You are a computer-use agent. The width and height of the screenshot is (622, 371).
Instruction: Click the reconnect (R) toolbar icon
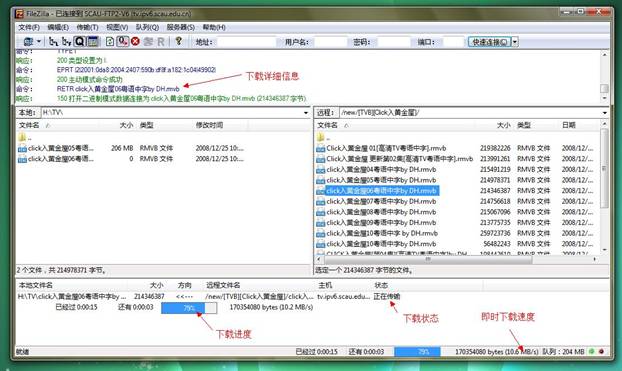pos(161,42)
